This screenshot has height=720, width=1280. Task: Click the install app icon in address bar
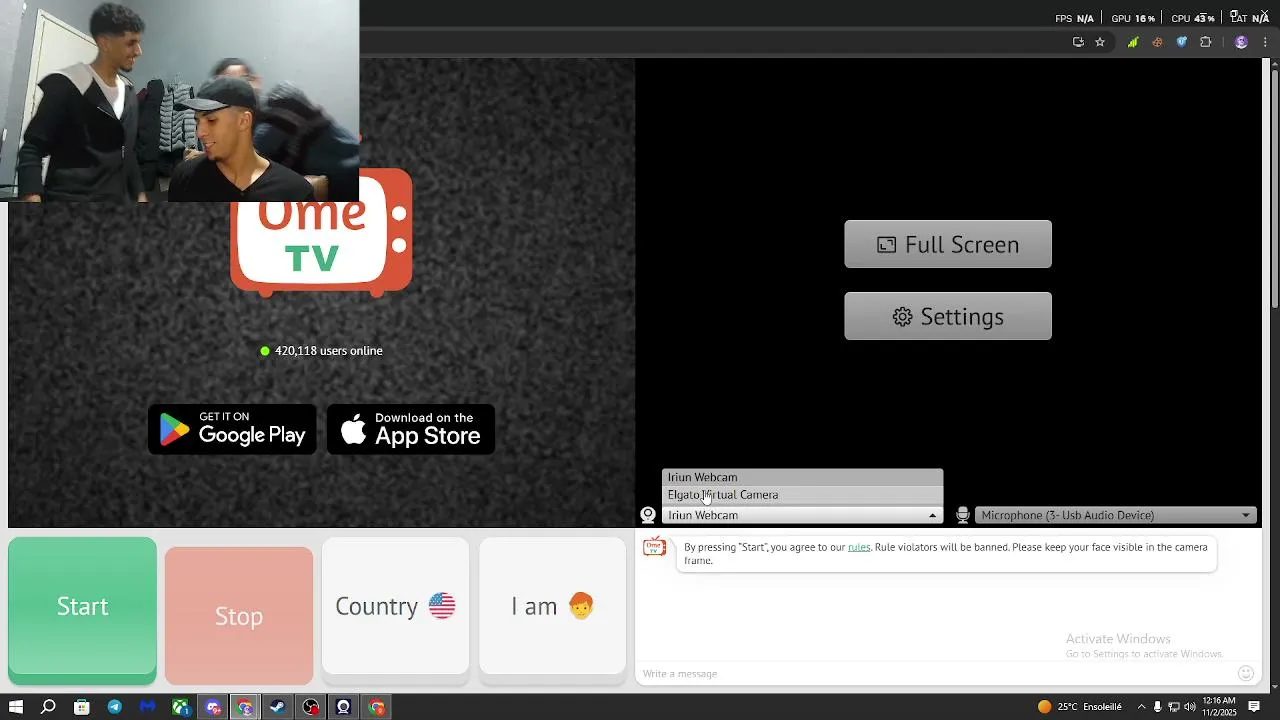1078,42
